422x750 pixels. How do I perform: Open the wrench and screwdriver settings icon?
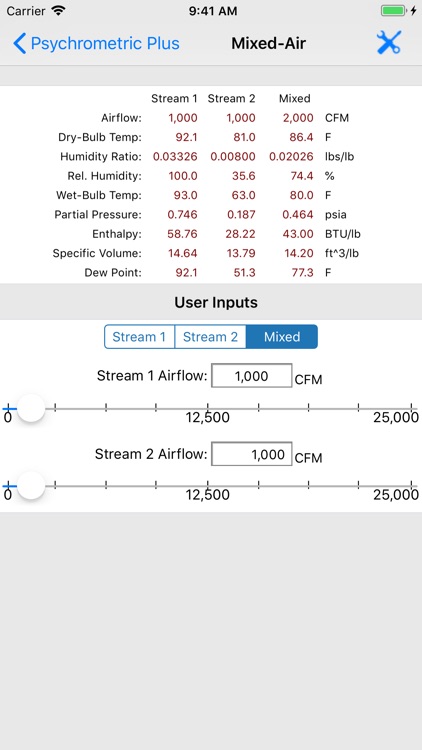pos(389,43)
